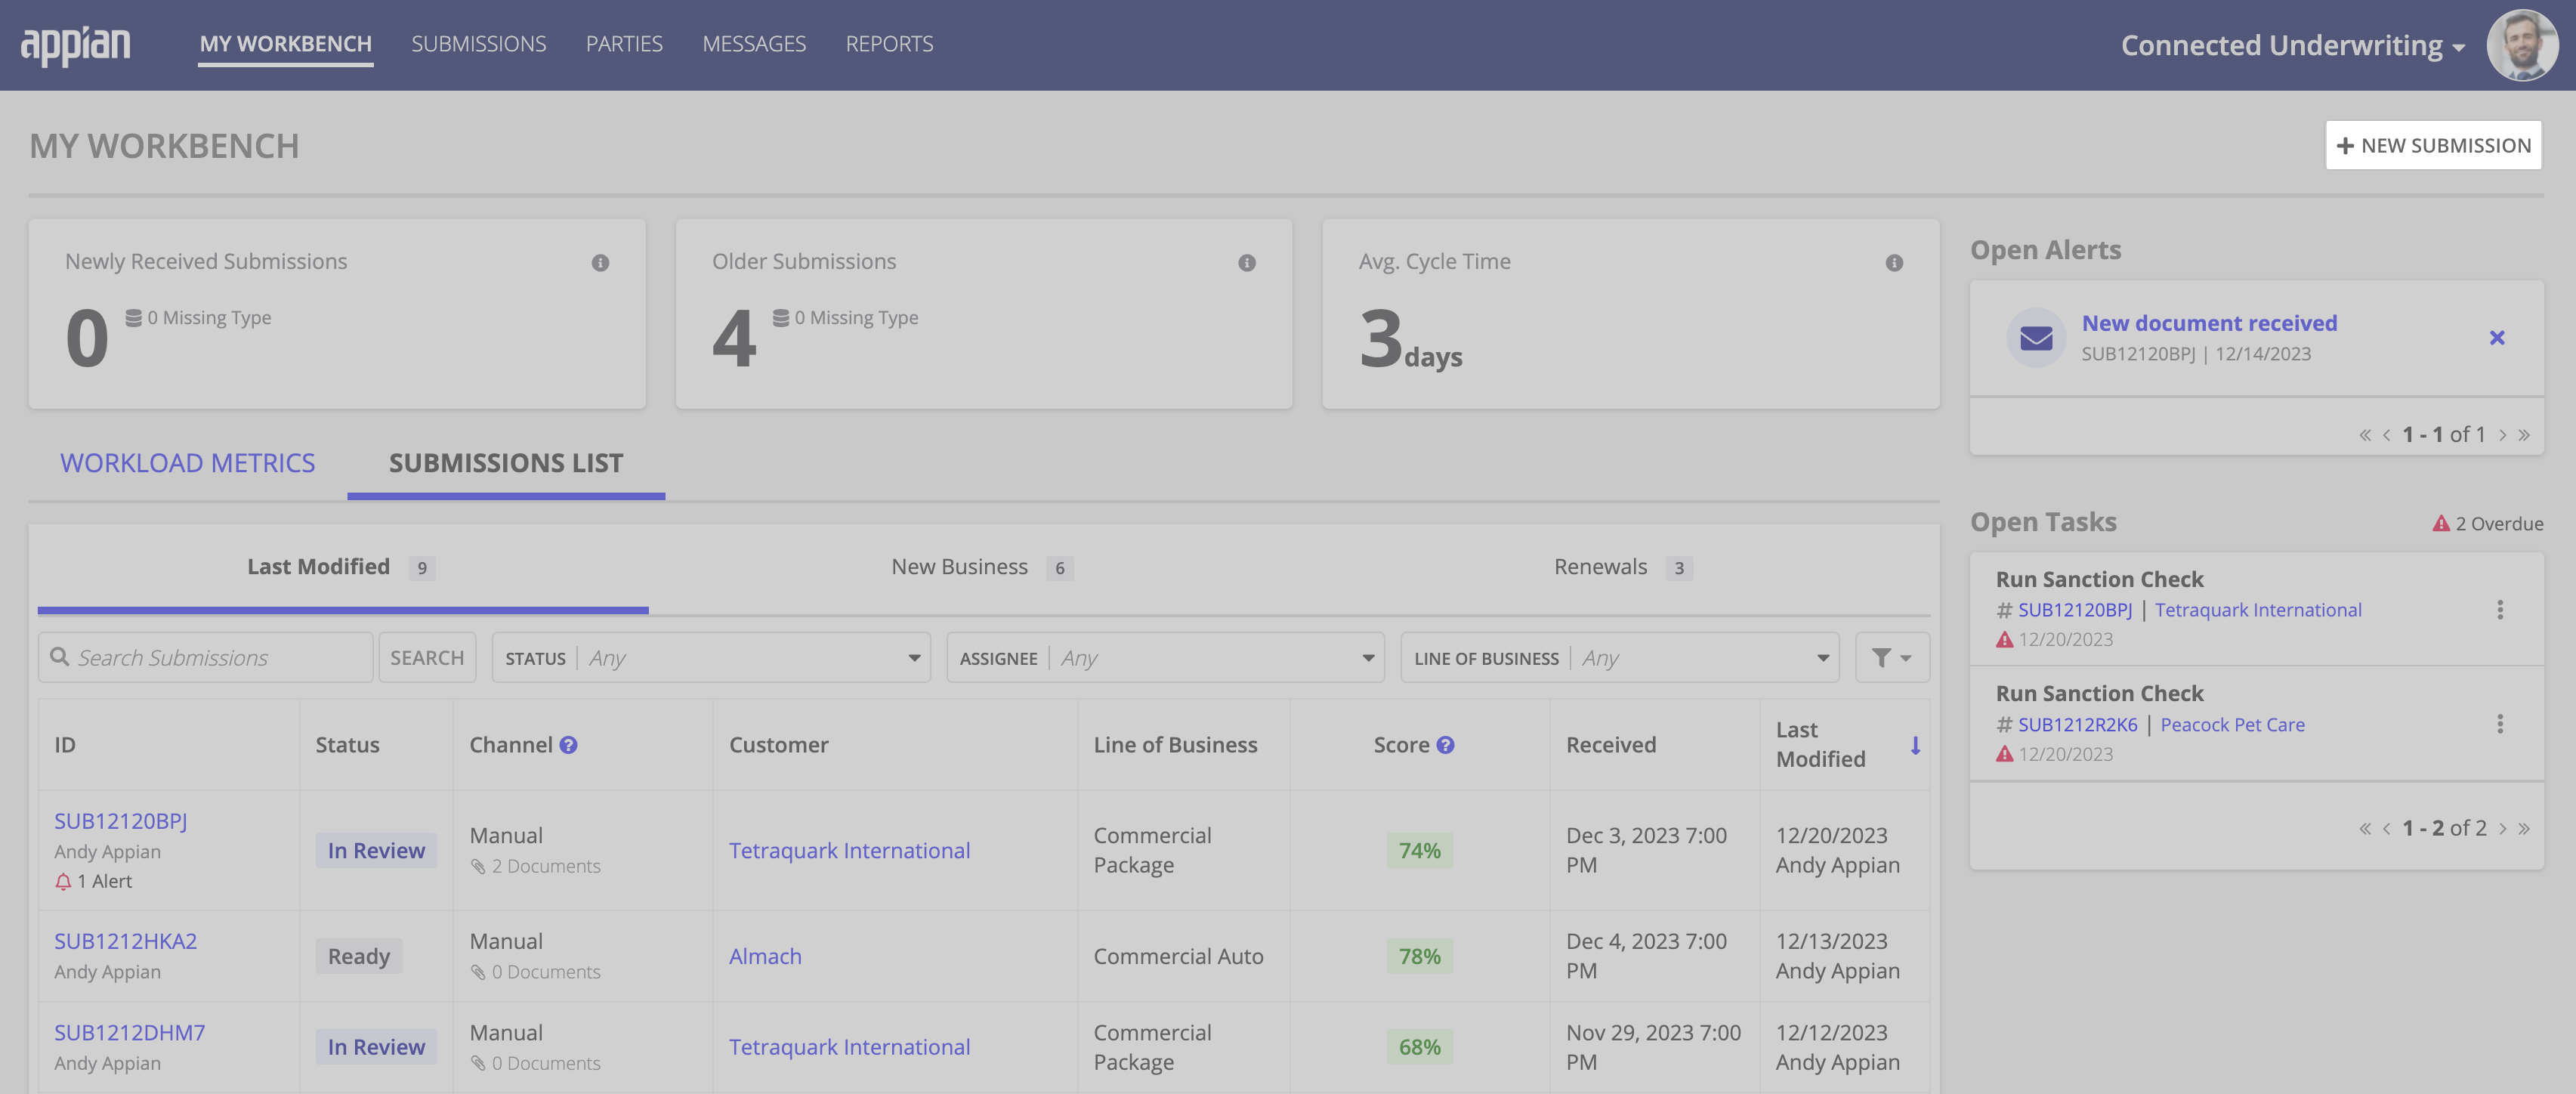This screenshot has height=1094, width=2576.
Task: Sort by Last Modified arrow icon
Action: click(x=1915, y=745)
